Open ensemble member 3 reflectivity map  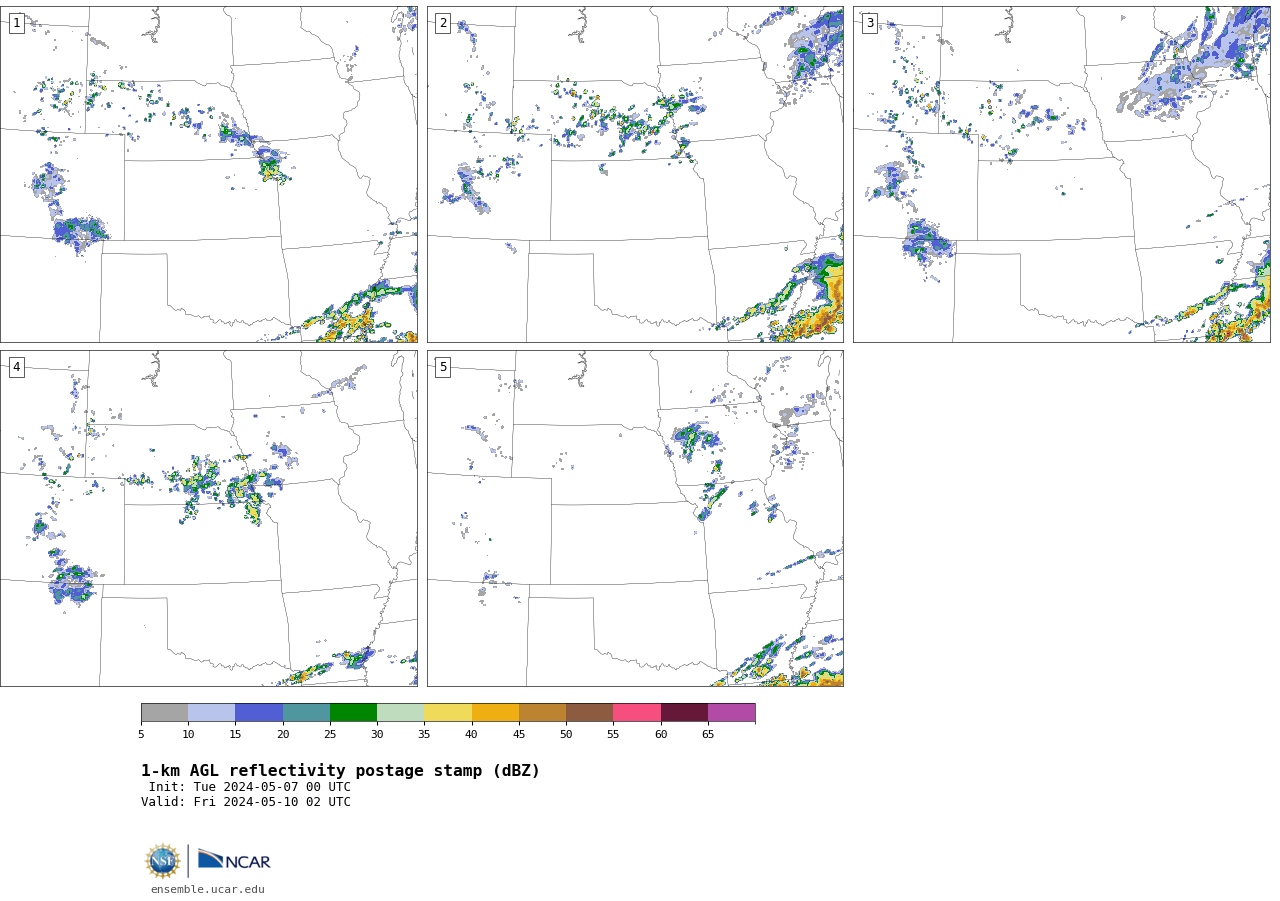[x=1062, y=174]
